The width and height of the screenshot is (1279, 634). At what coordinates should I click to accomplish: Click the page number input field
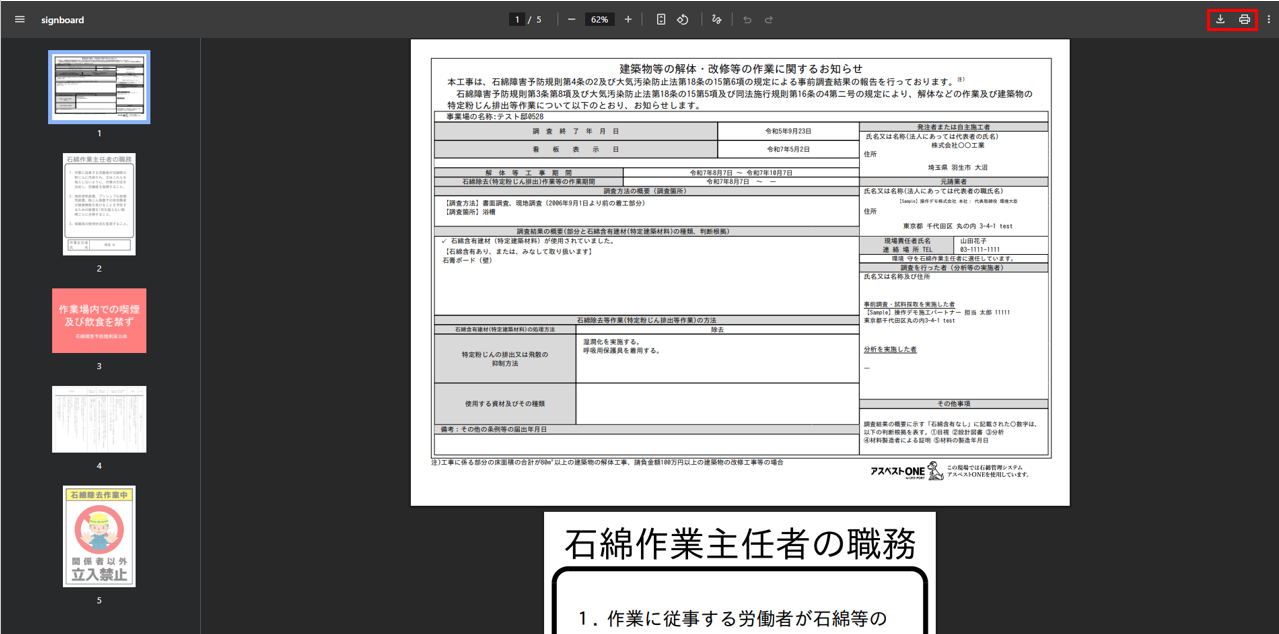[x=517, y=19]
